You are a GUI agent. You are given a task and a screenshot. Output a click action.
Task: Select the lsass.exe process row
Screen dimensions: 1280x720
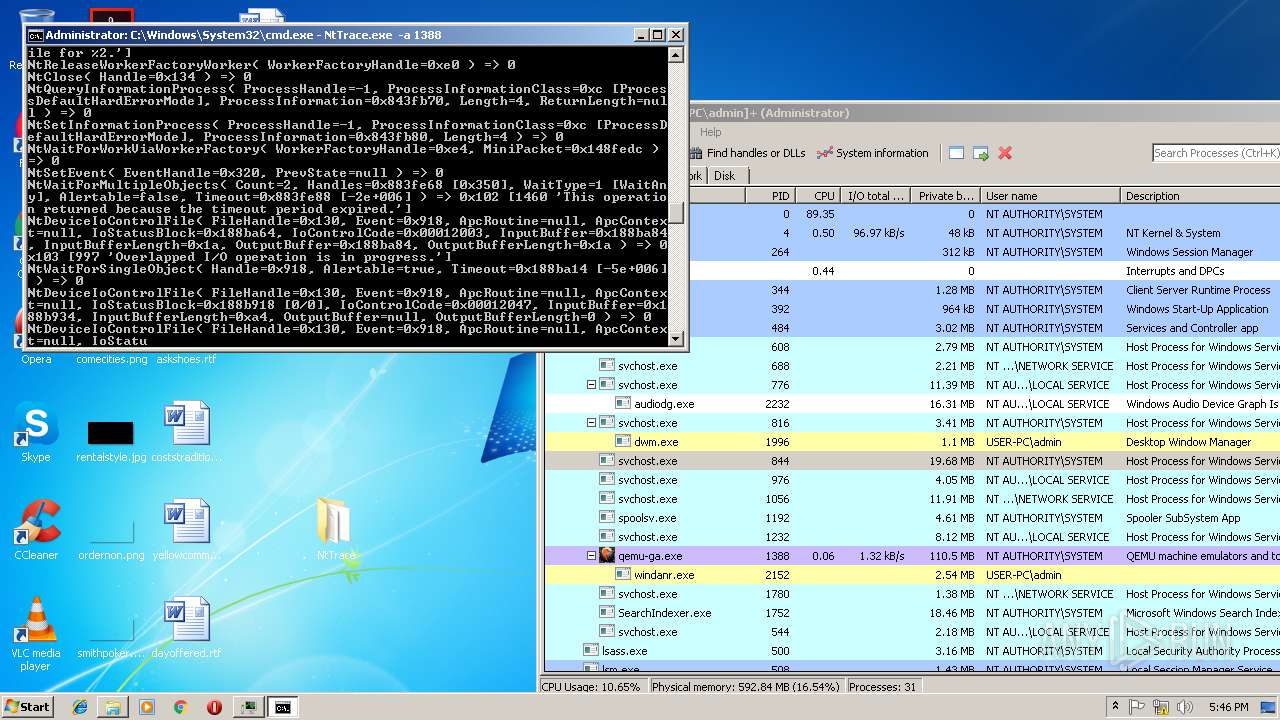[912, 651]
